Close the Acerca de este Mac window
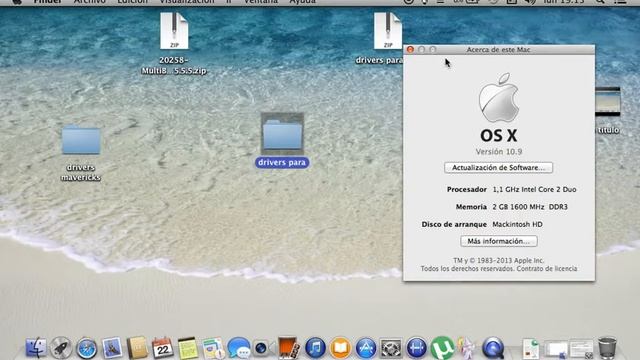Screen dimensions: 640x360 tap(410, 49)
